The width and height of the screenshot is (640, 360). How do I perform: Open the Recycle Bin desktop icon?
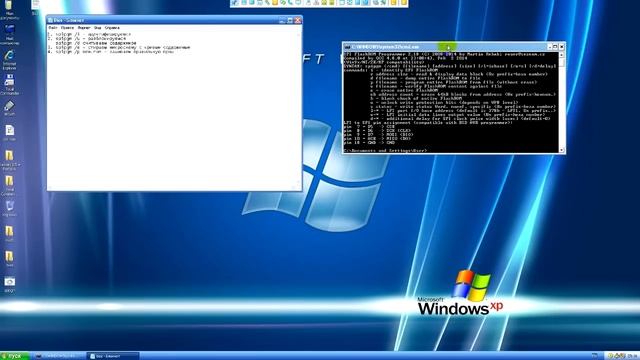tap(9, 206)
